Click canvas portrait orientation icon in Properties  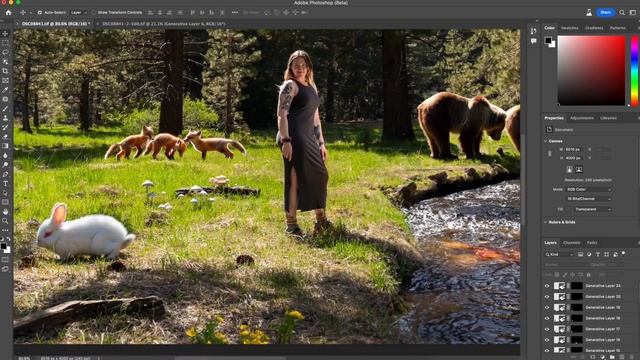pyautogui.click(x=569, y=169)
